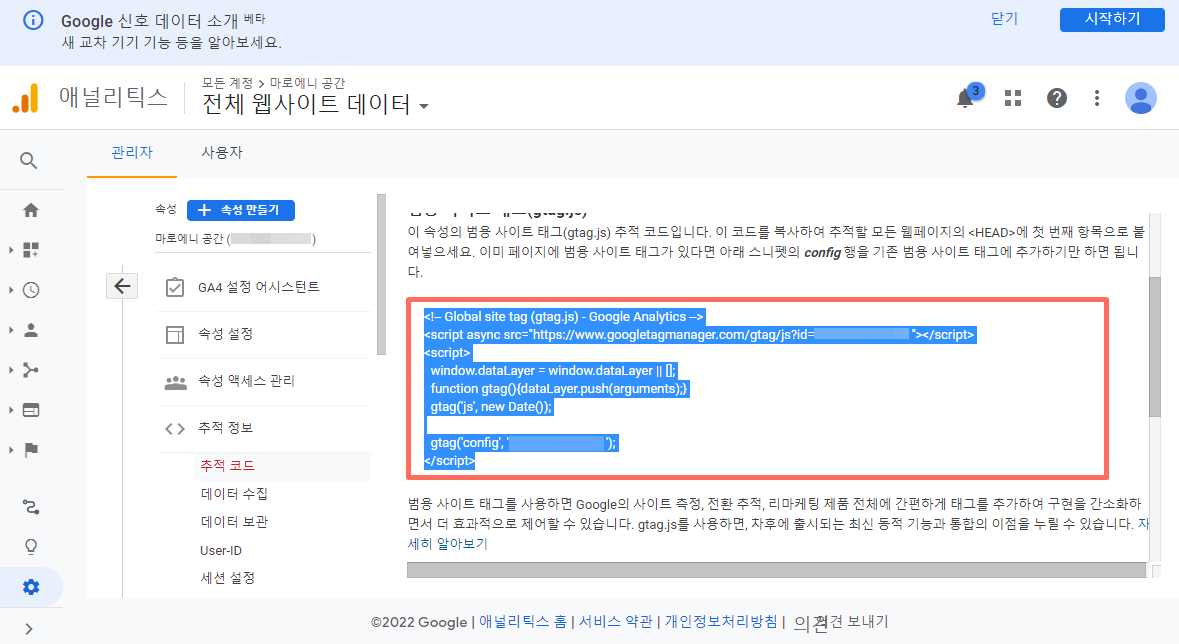Viewport: 1179px width, 644px height.
Task: Dismiss banner with 닫기 link
Action: click(1004, 19)
